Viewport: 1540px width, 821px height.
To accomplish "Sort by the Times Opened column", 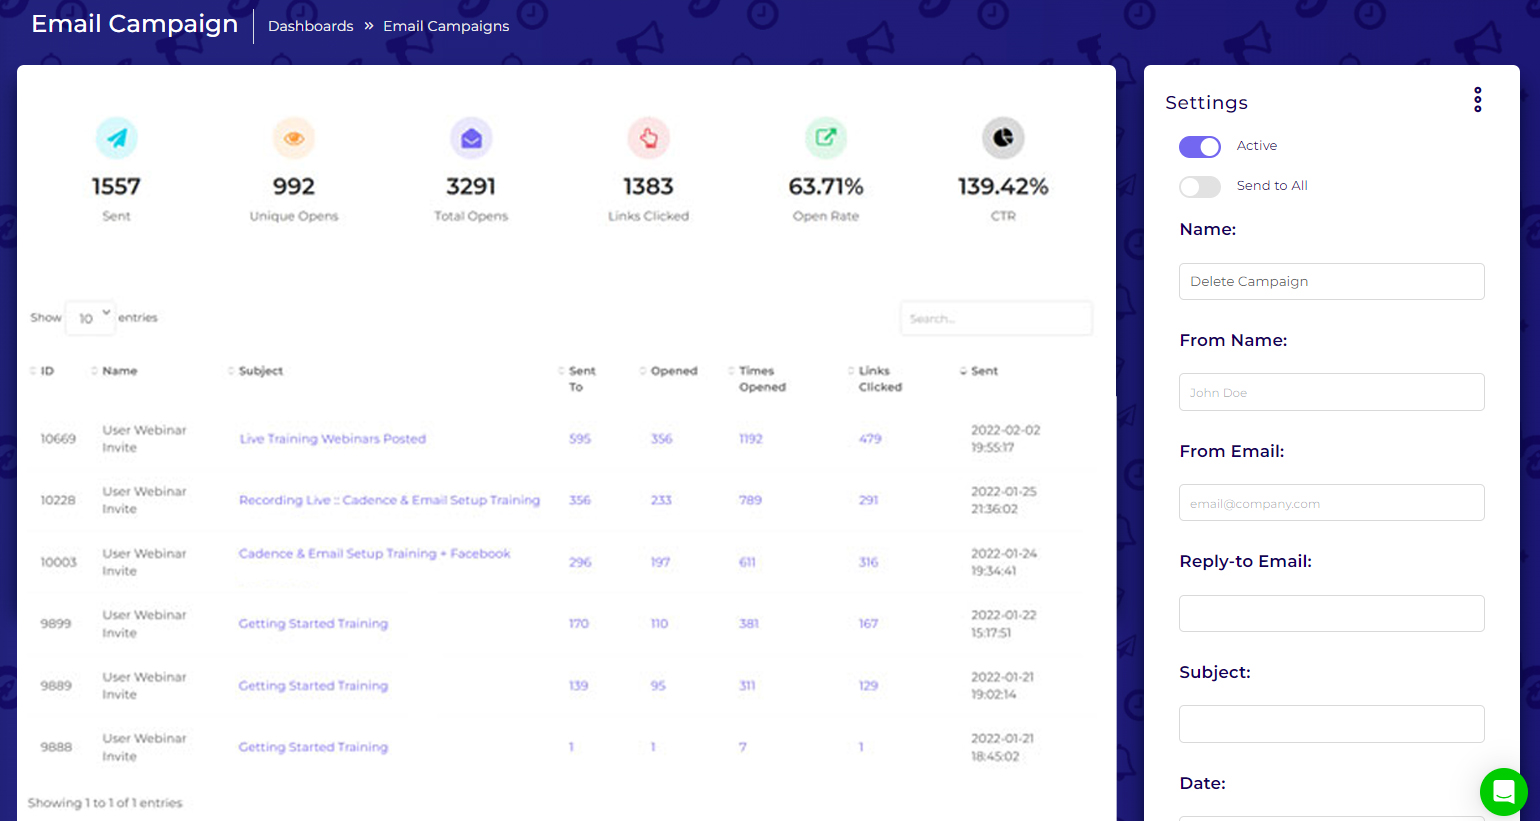I will click(x=758, y=379).
